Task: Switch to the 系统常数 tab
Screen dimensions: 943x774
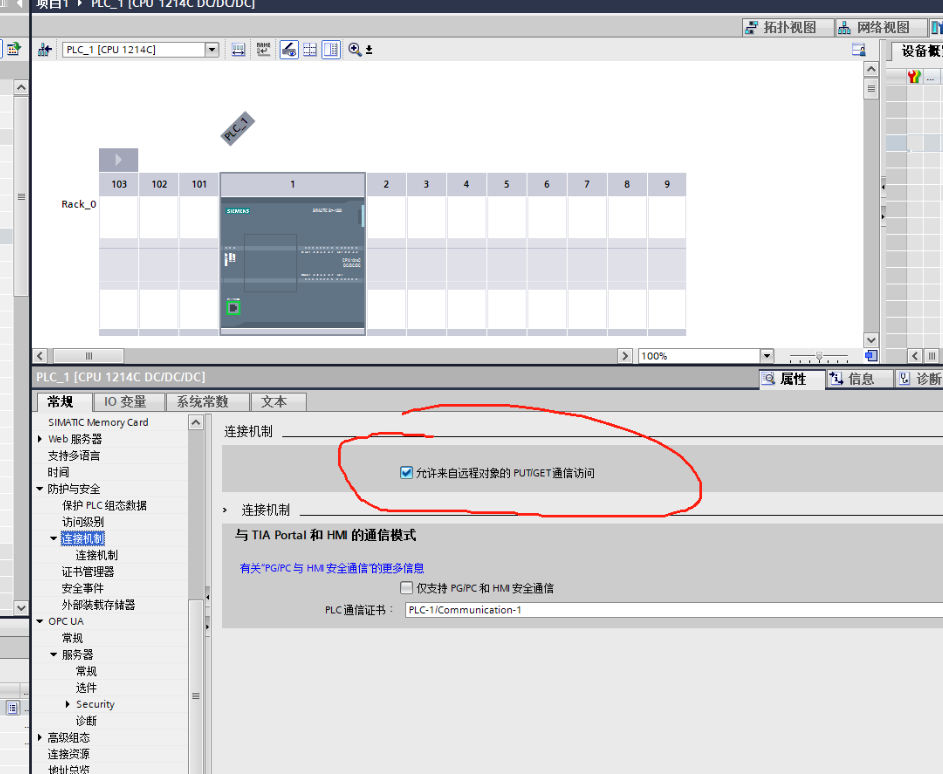Action: click(x=202, y=401)
